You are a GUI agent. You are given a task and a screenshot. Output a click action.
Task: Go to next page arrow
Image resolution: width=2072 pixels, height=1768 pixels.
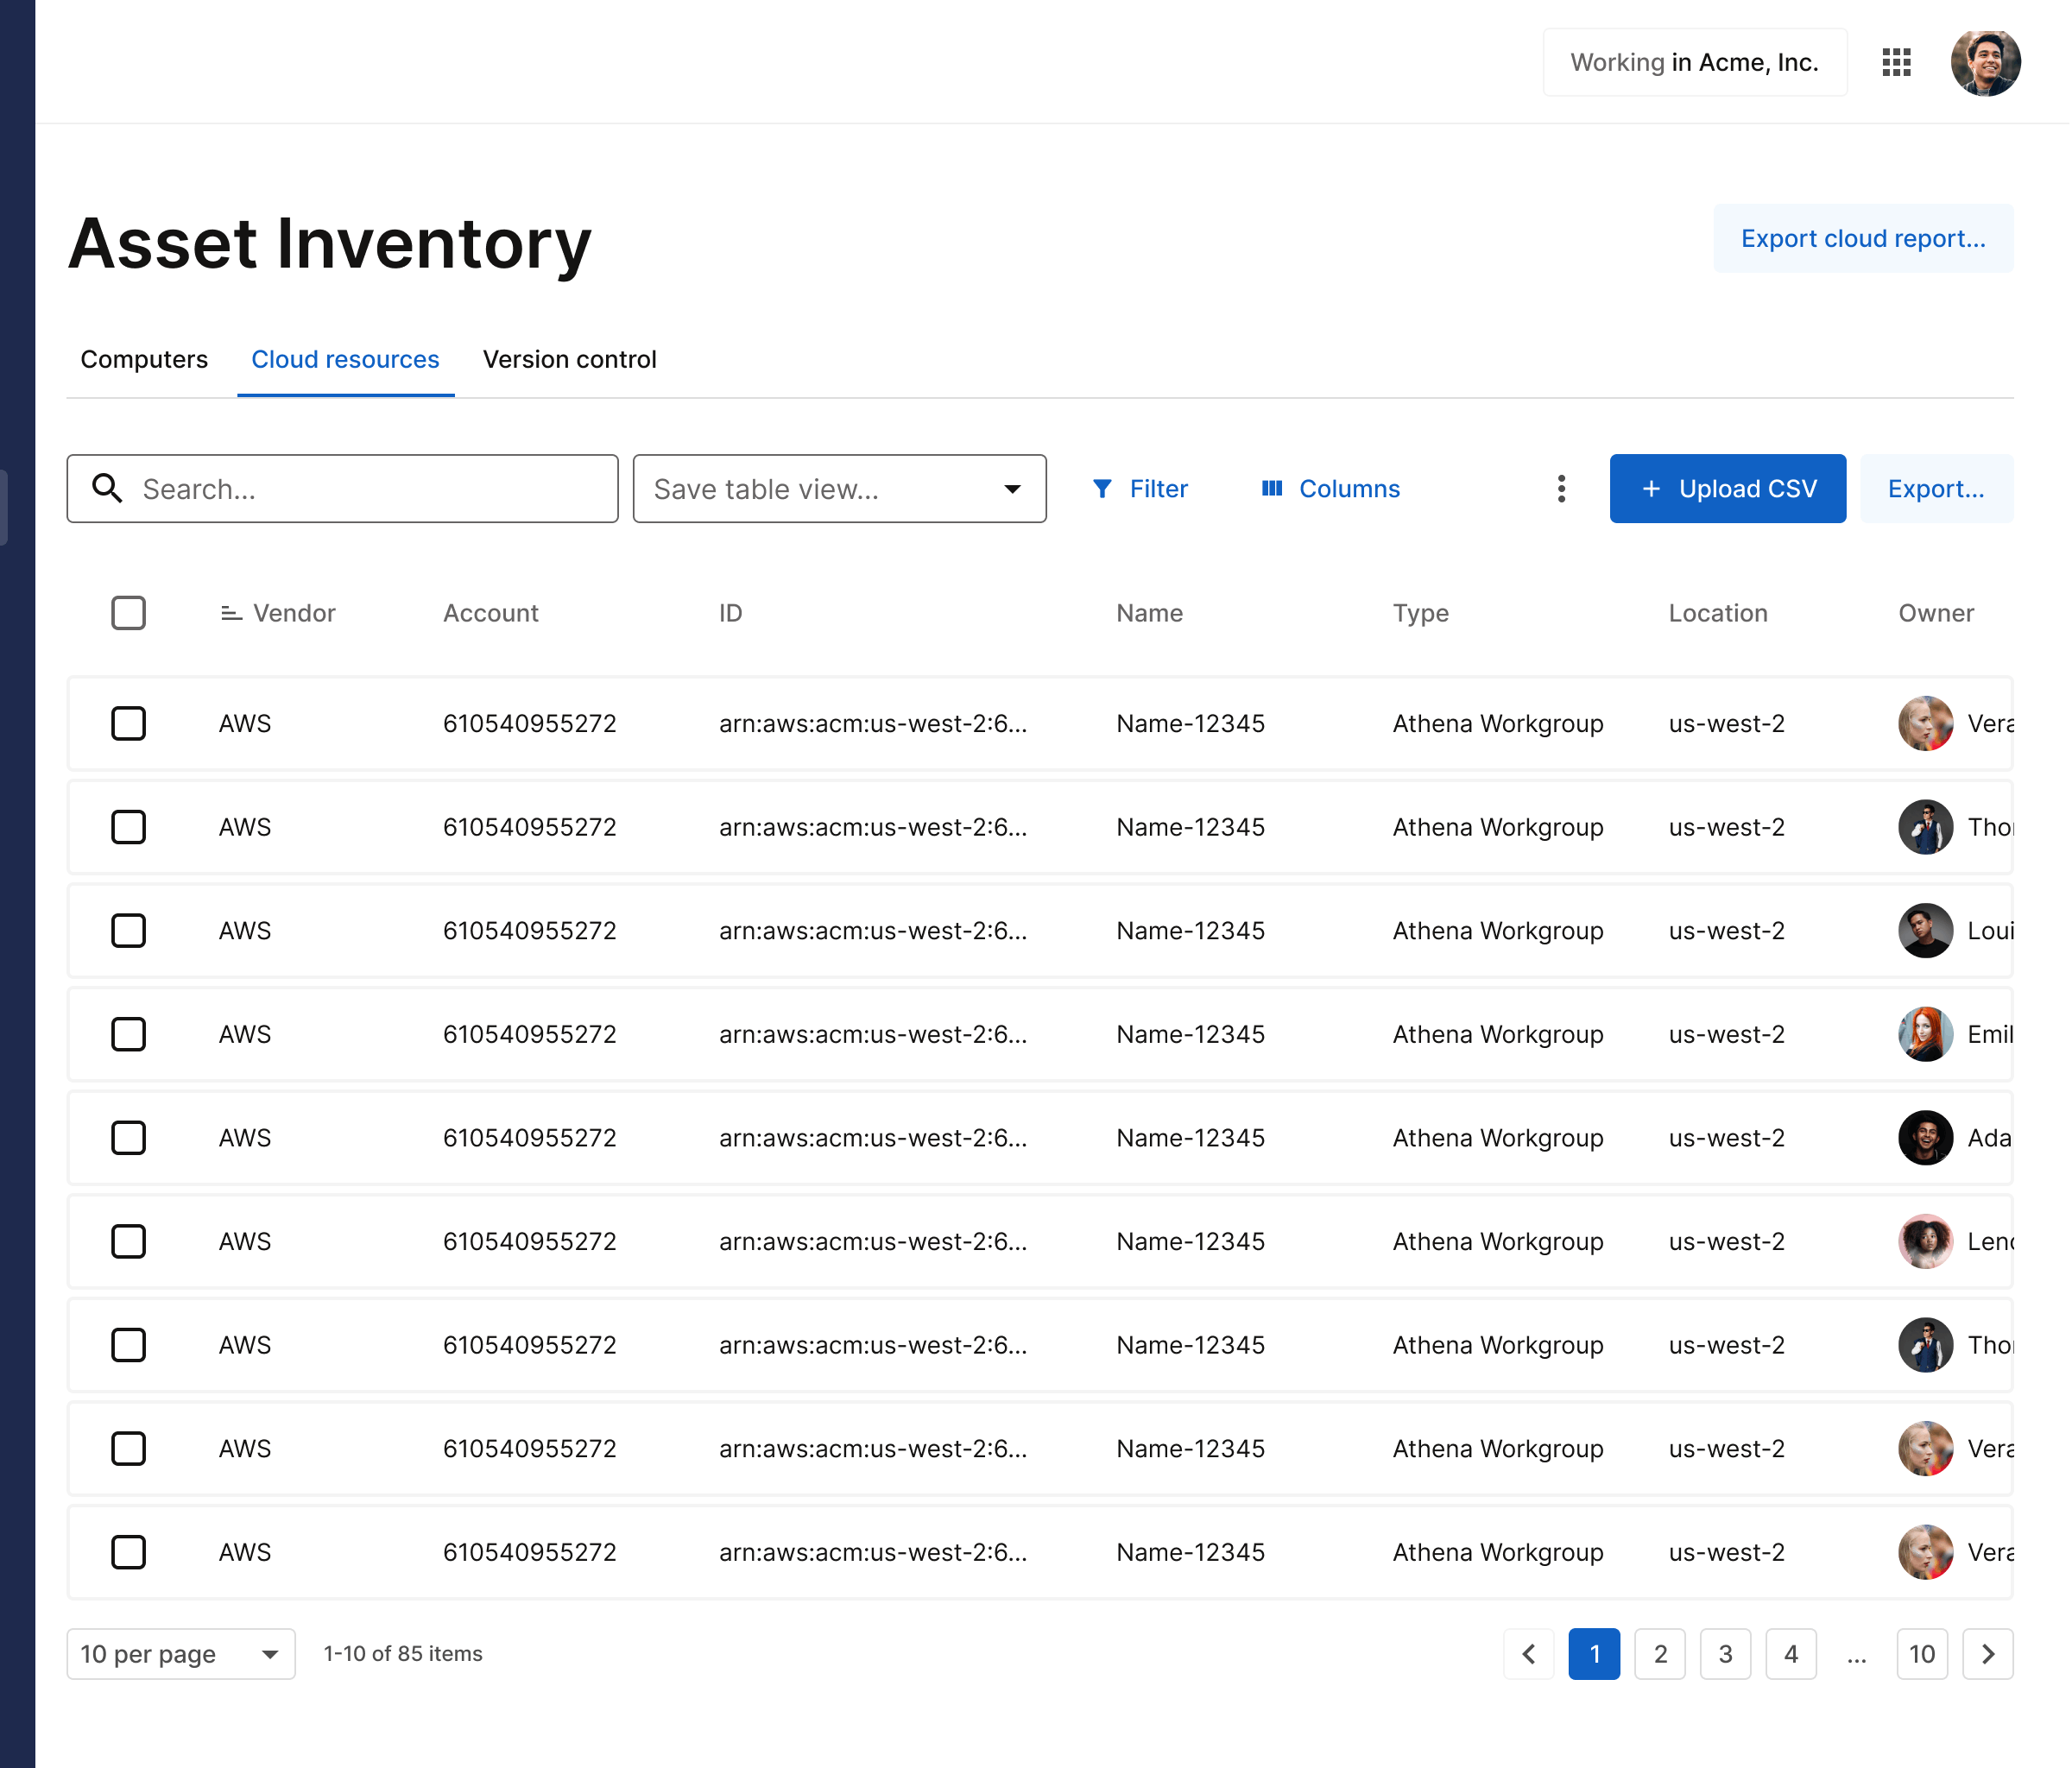(1987, 1654)
